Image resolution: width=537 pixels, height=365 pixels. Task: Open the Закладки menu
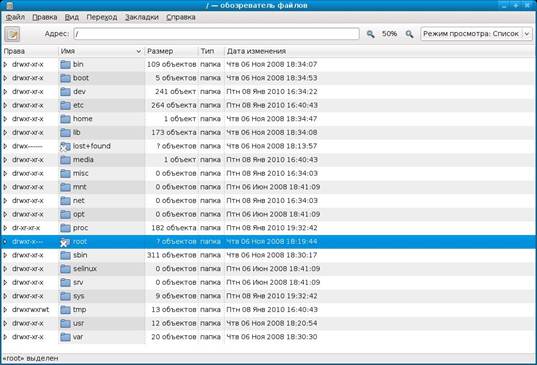click(141, 17)
